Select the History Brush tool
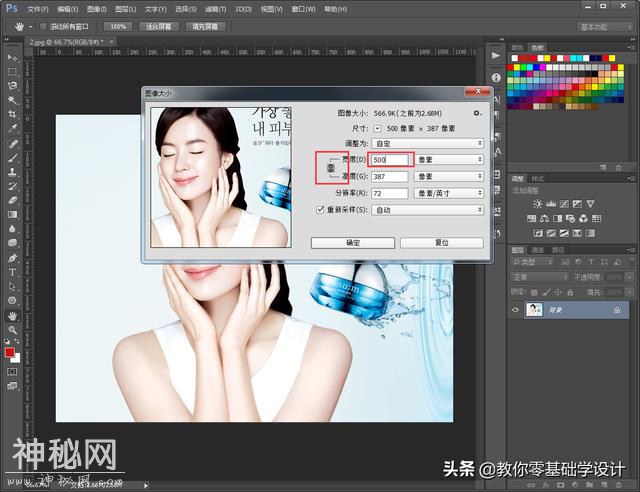640x492 pixels. coord(12,186)
